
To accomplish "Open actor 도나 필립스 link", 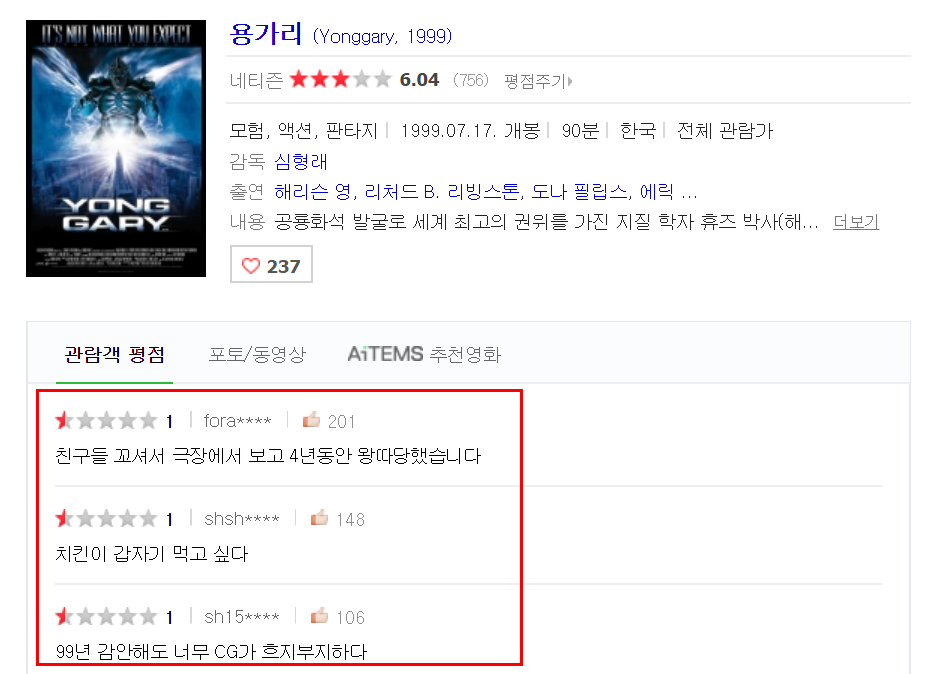I will click(579, 192).
